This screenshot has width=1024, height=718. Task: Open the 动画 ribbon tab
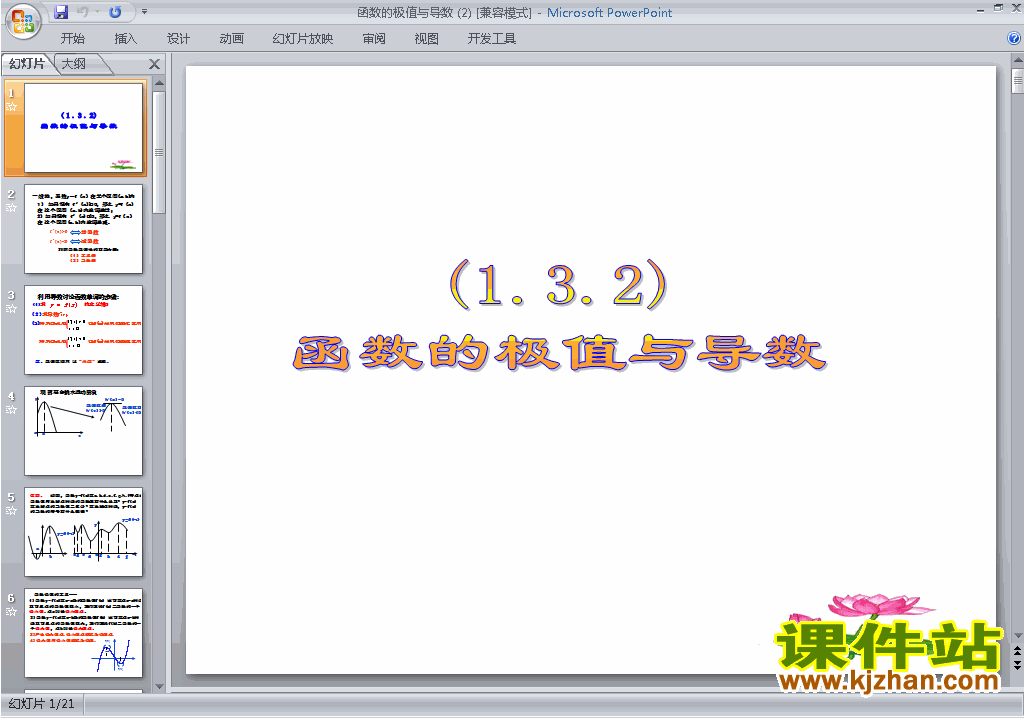(231, 39)
